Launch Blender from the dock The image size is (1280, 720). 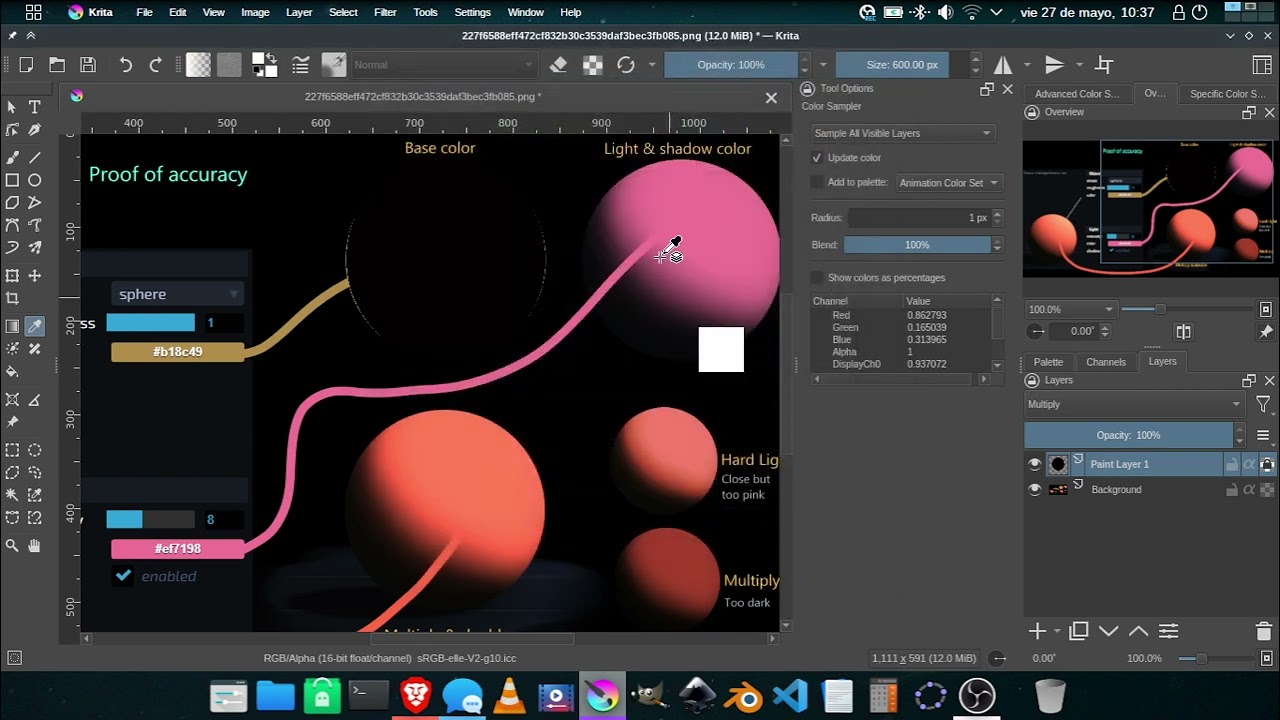point(743,696)
